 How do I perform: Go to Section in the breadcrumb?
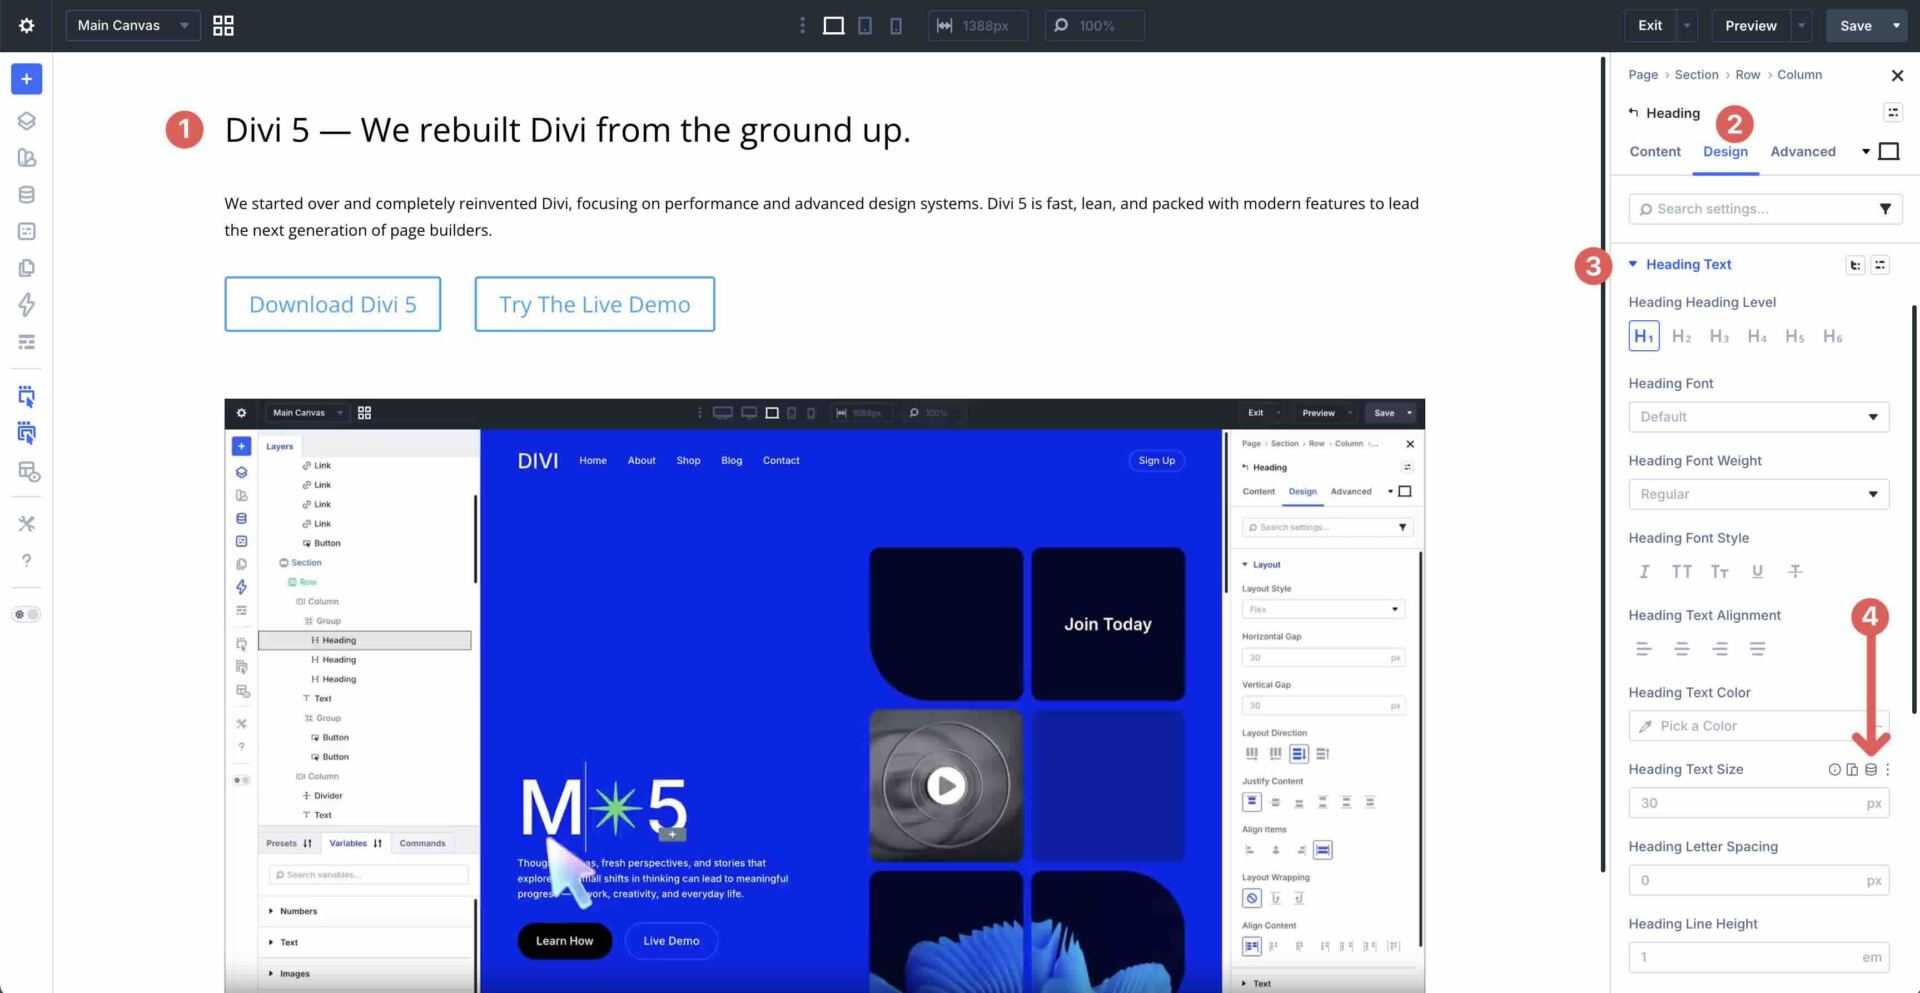(x=1696, y=75)
